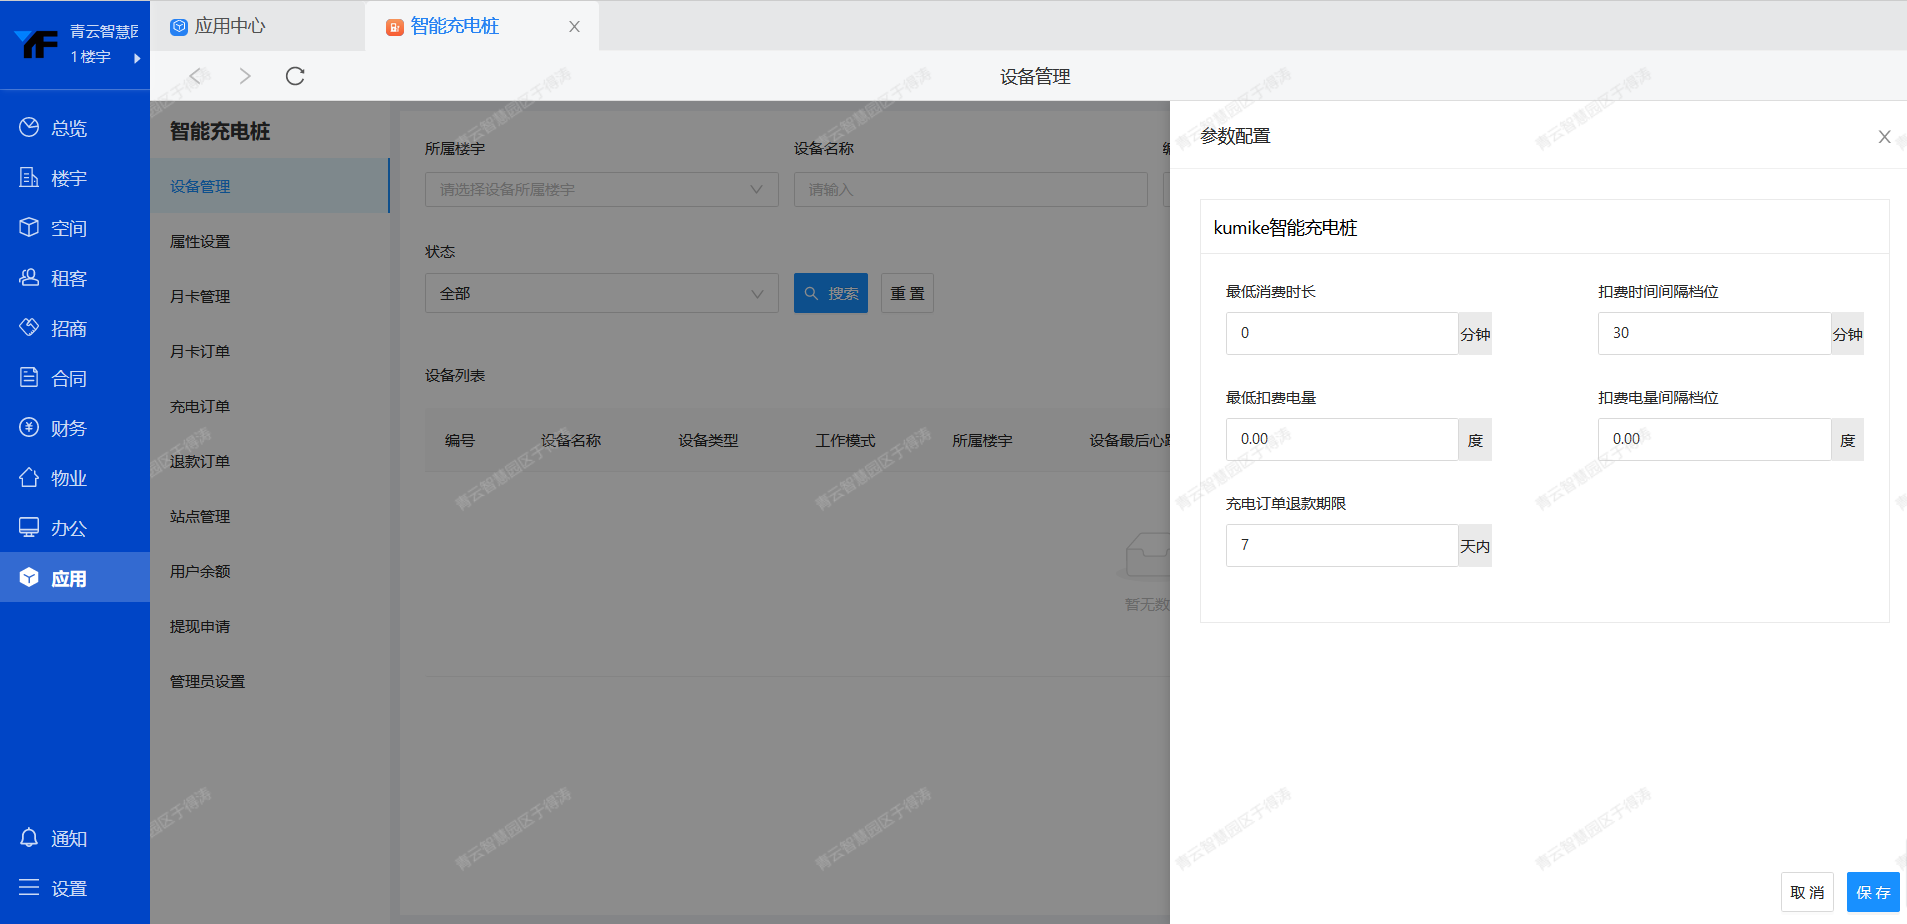
Task: Click the 充电订单退款期限 input field
Action: coord(1341,545)
